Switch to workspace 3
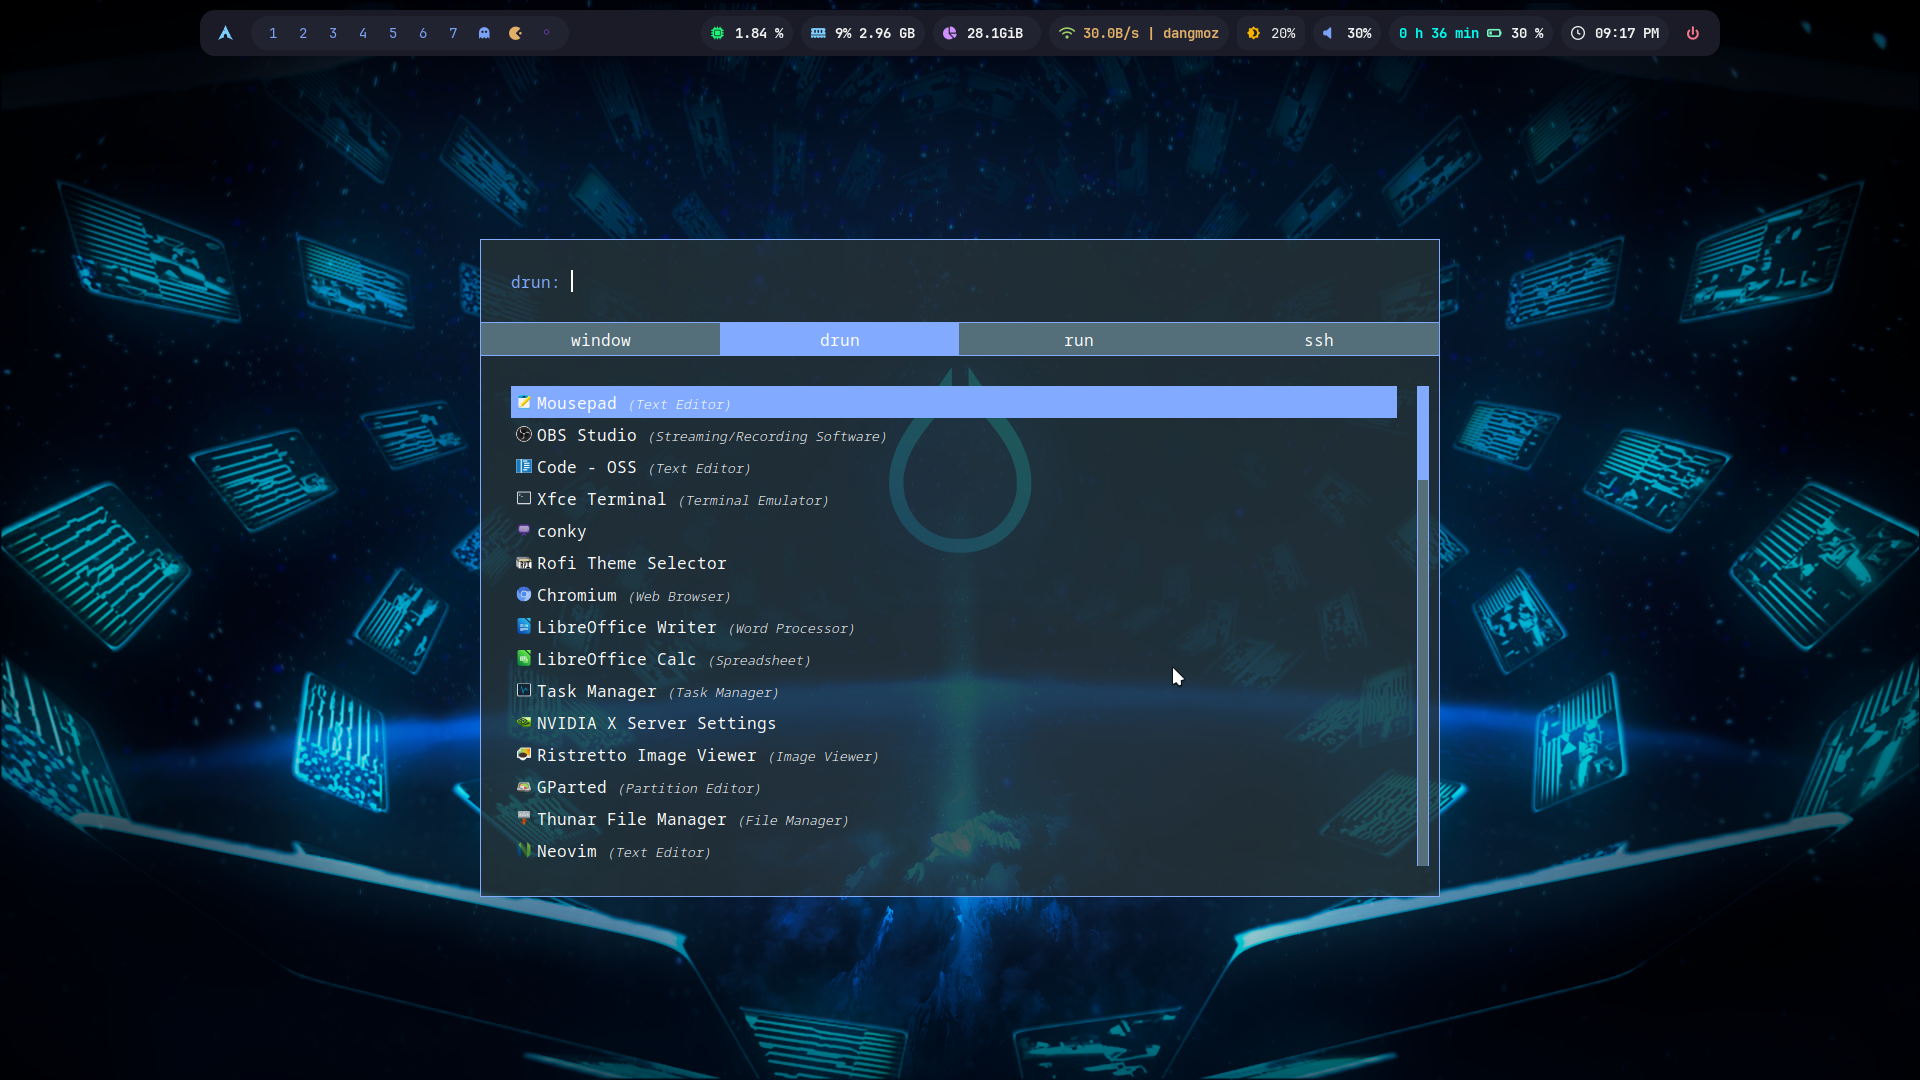The height and width of the screenshot is (1080, 1920). 333,33
